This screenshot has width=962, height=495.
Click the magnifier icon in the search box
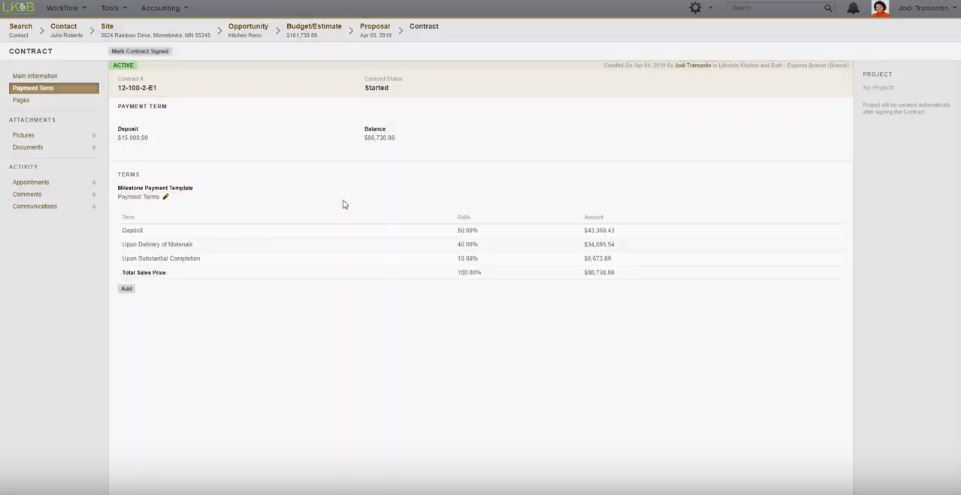pos(828,8)
